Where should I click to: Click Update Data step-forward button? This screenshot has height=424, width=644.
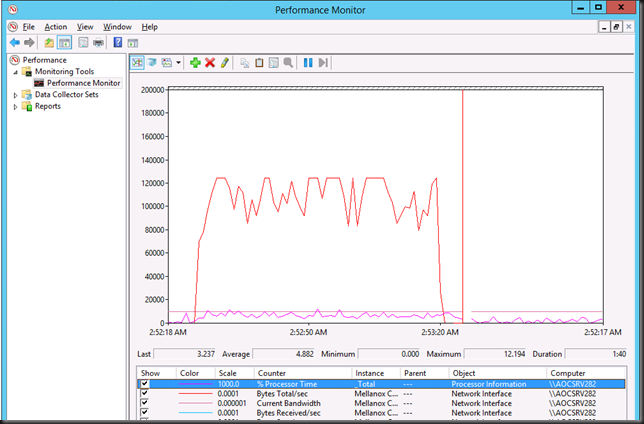coord(323,62)
